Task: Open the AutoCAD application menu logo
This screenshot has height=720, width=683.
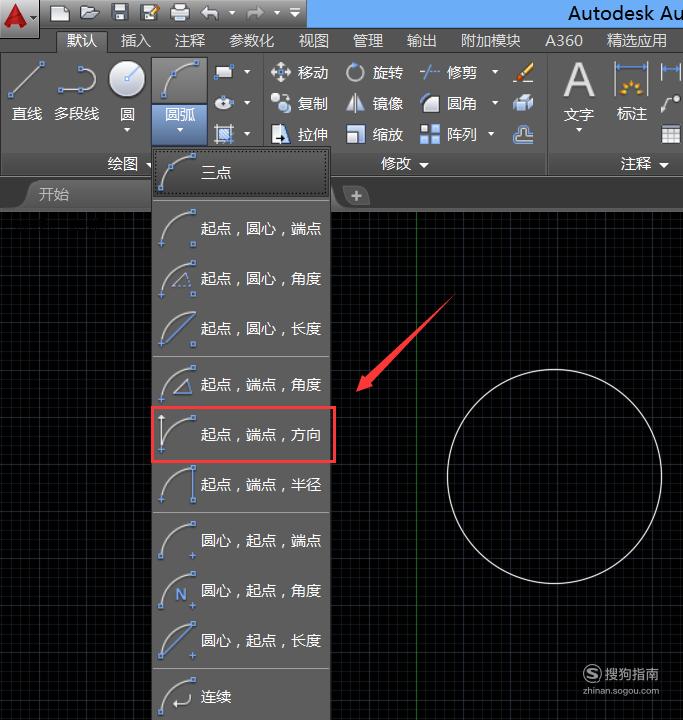Action: (x=18, y=17)
